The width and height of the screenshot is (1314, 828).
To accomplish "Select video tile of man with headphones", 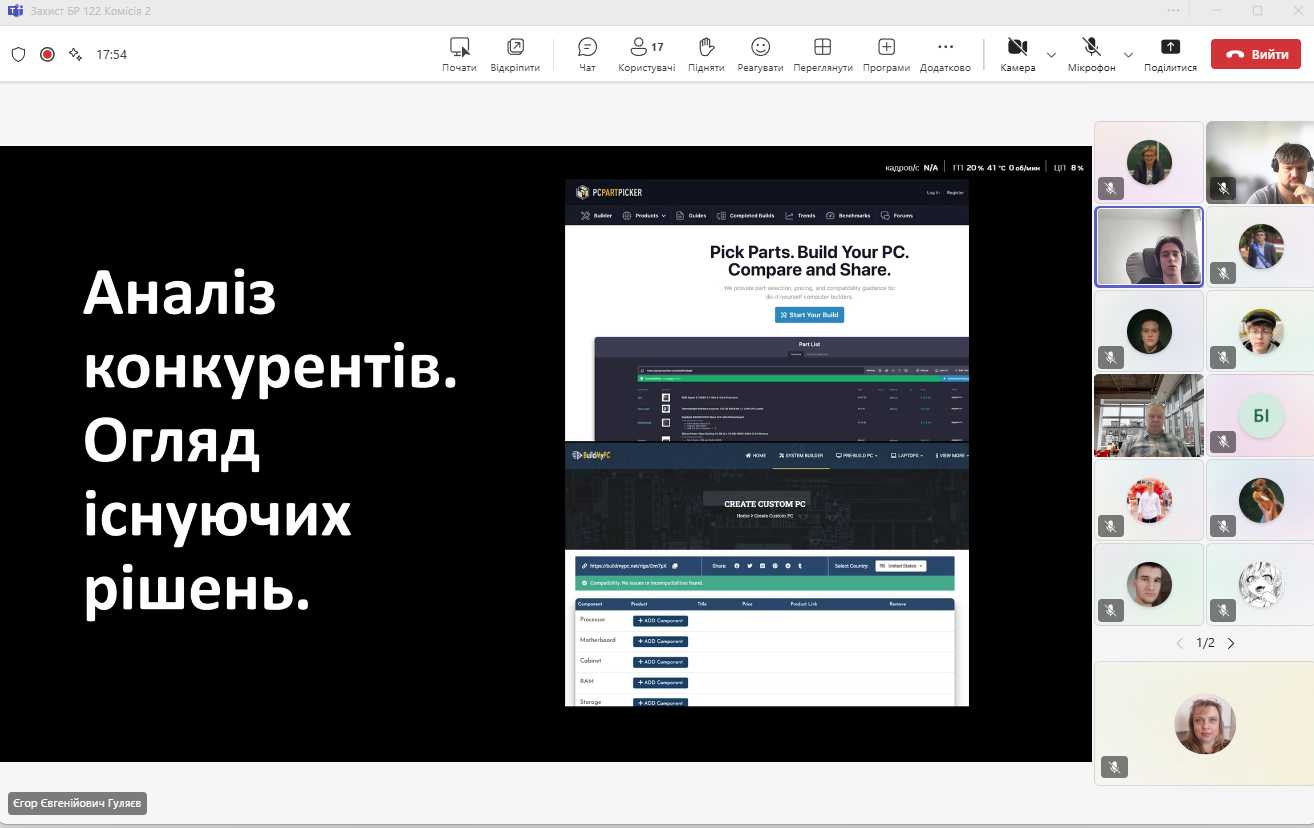I will [1260, 162].
